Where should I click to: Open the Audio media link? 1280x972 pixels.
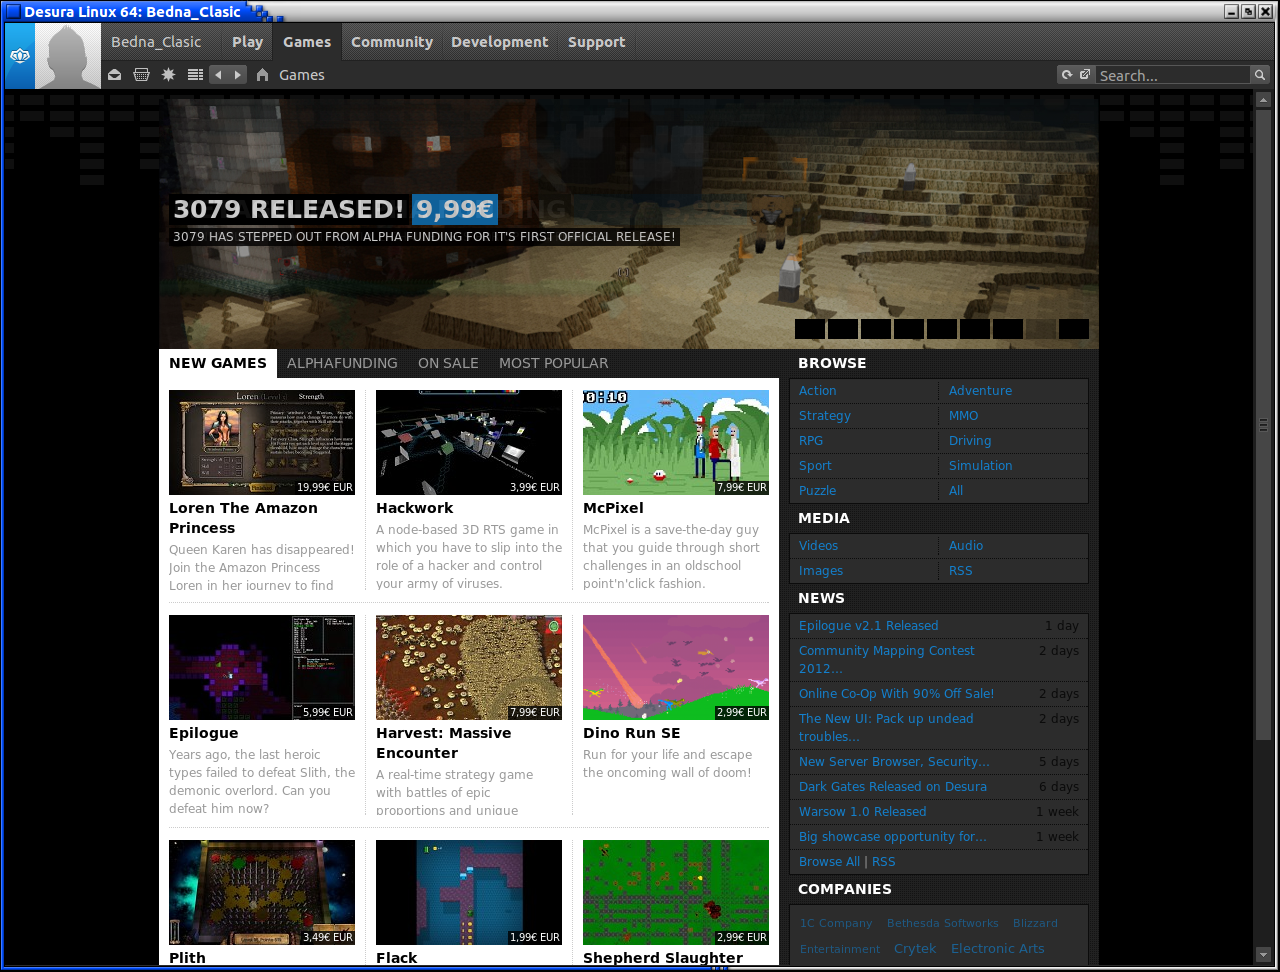[x=966, y=546]
